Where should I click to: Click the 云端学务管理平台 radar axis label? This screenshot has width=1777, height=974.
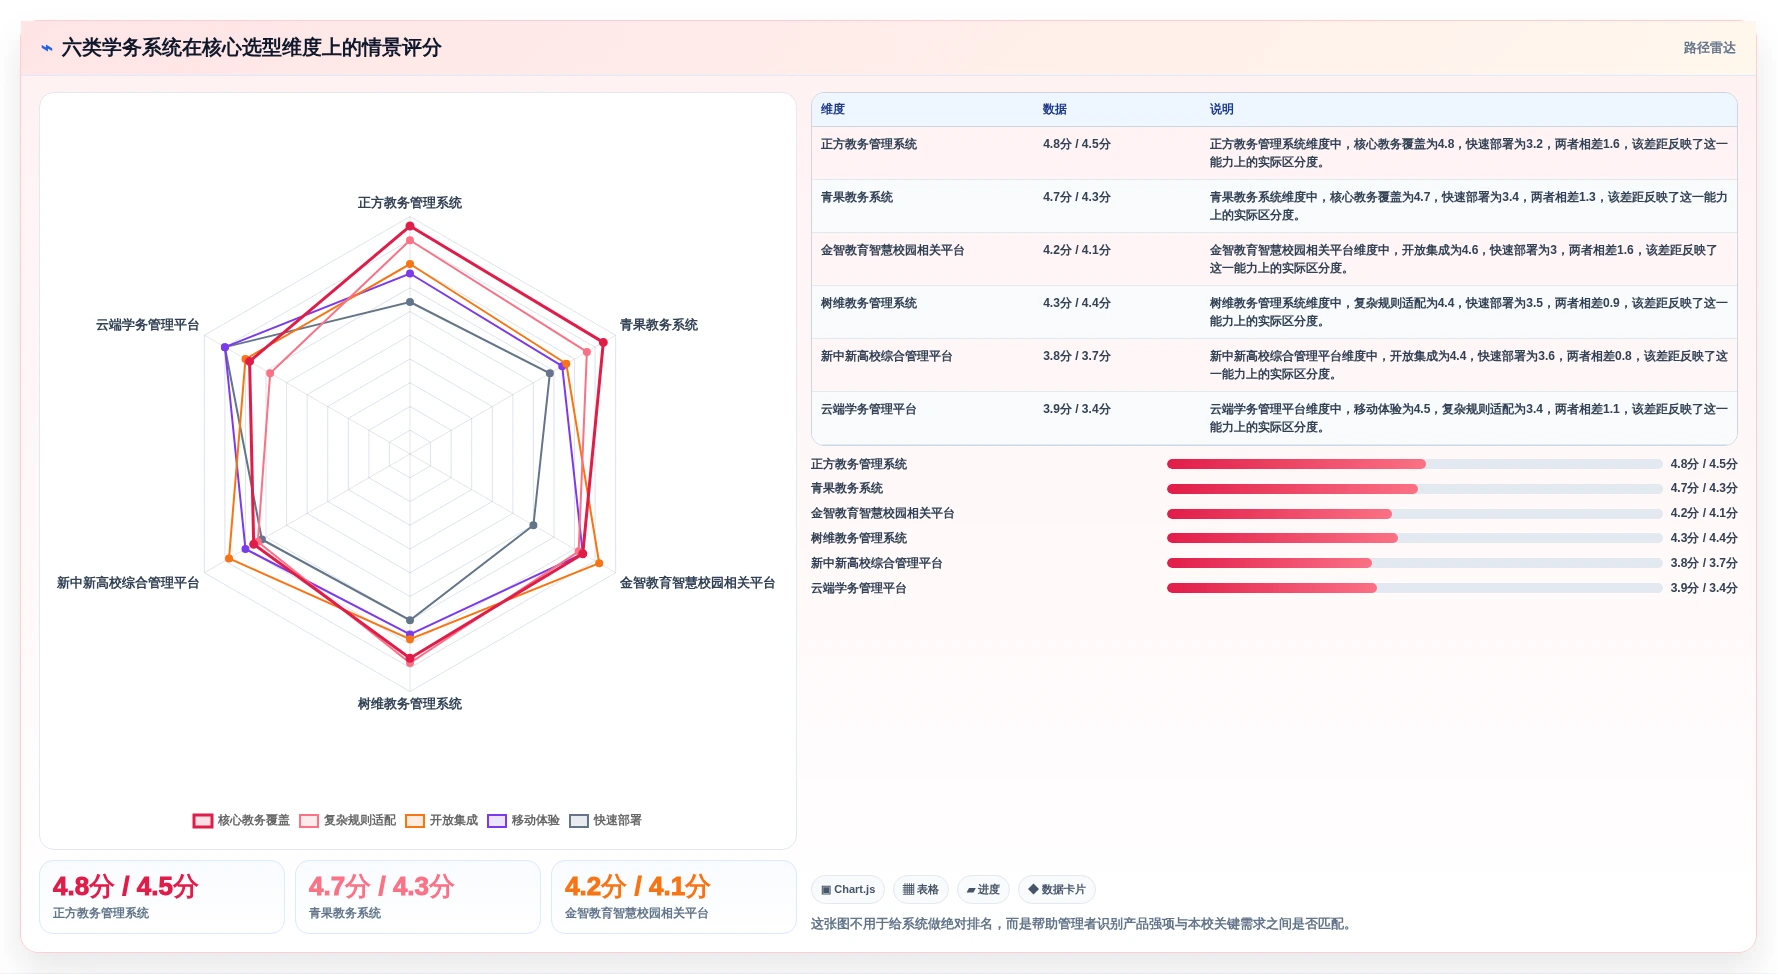pyautogui.click(x=148, y=325)
